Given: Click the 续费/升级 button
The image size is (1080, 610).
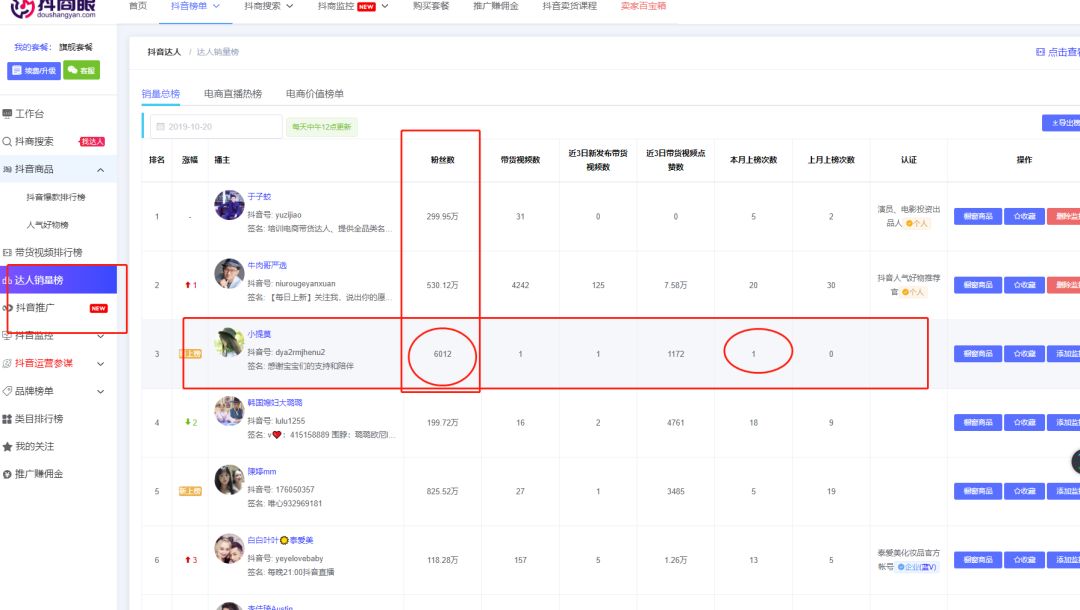Looking at the screenshot, I should [x=34, y=70].
